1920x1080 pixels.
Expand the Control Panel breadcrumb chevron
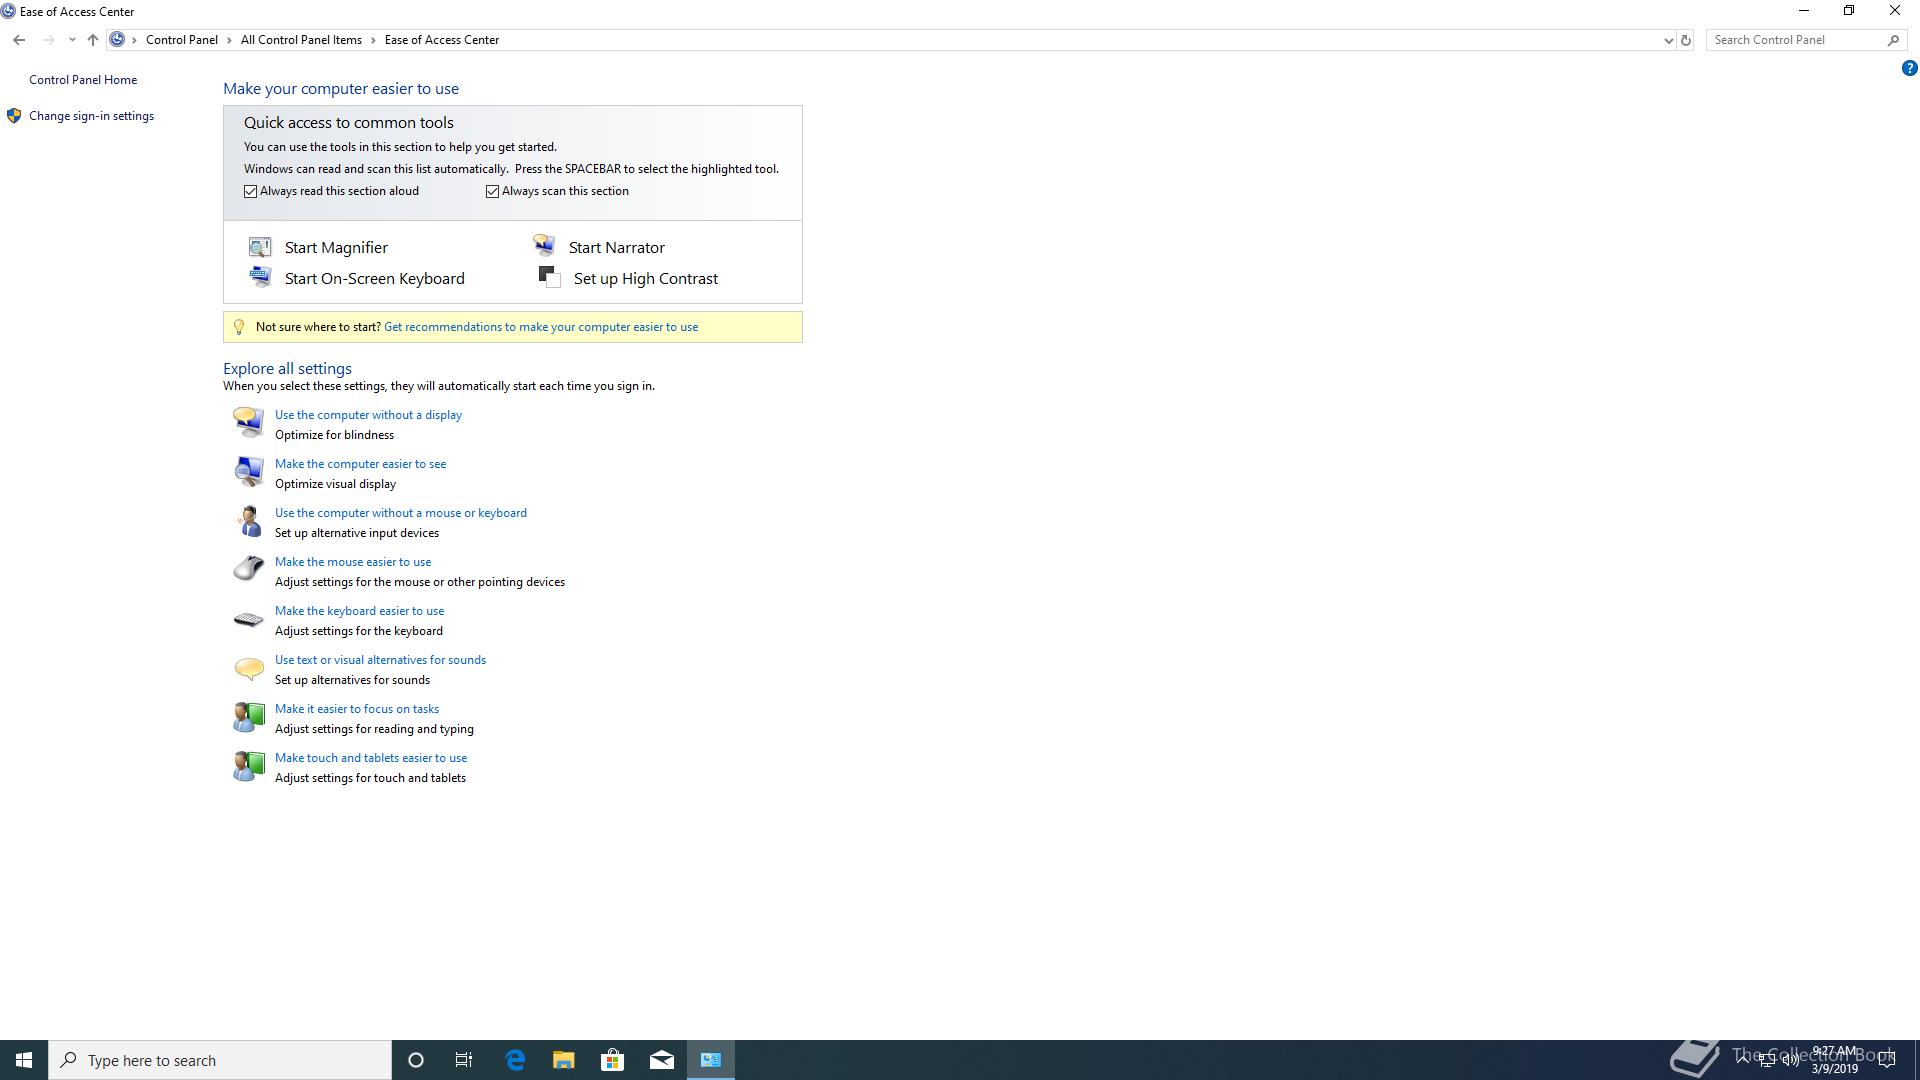tap(229, 40)
